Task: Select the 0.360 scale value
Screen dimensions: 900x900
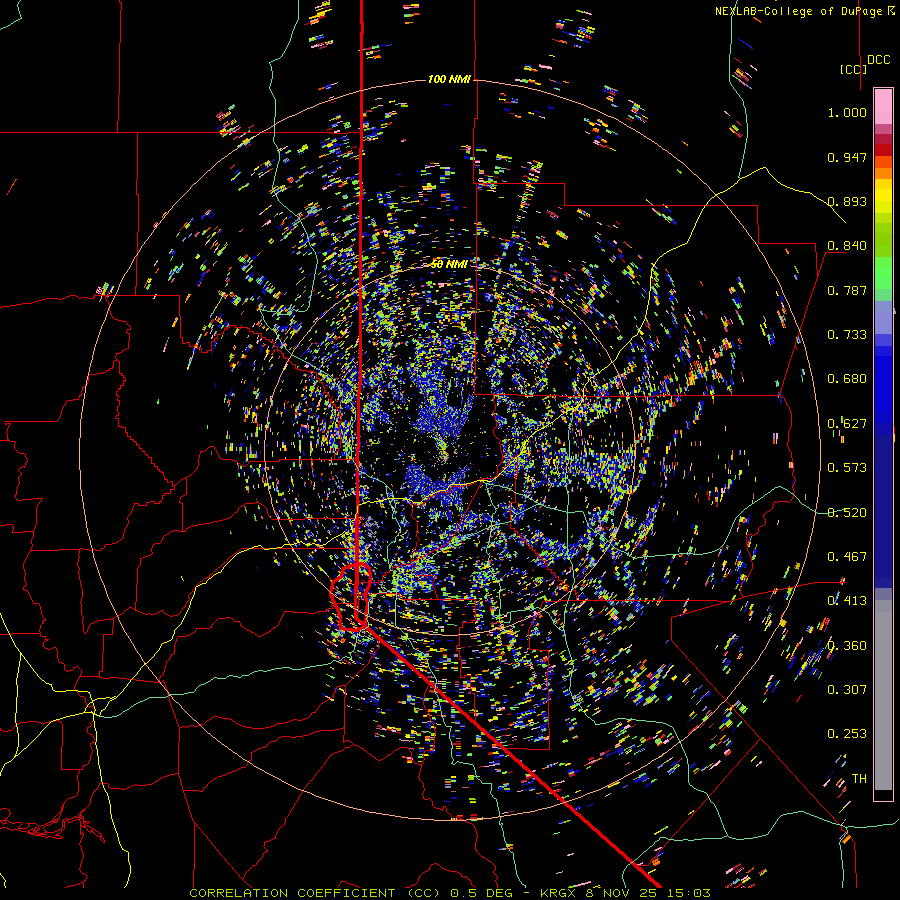Action: pos(847,646)
